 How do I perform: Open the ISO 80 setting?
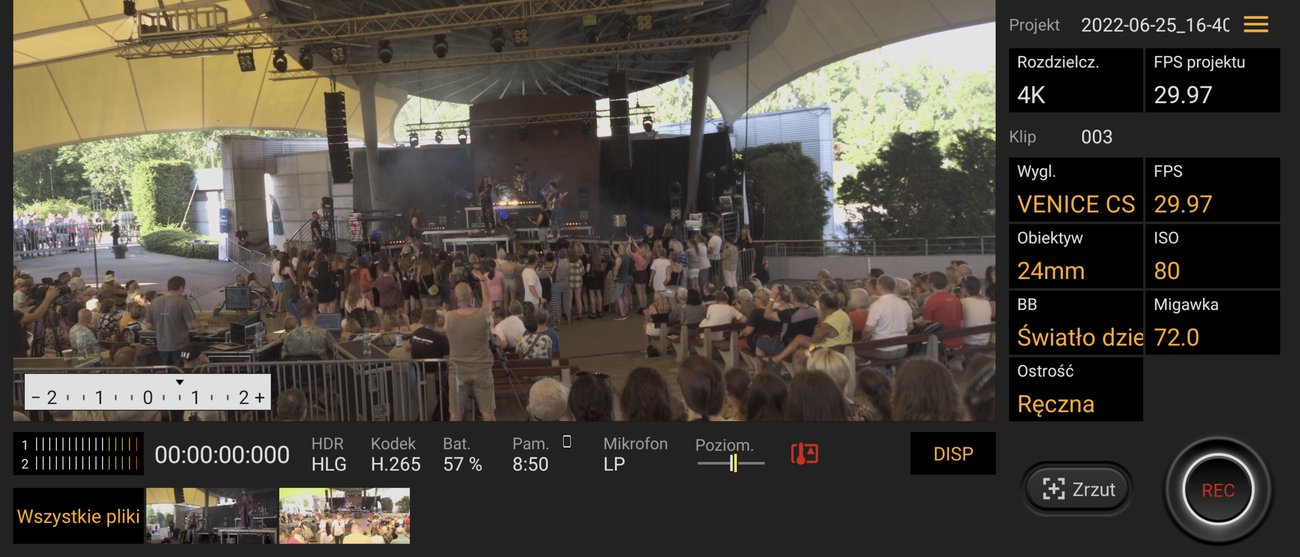coord(1212,256)
